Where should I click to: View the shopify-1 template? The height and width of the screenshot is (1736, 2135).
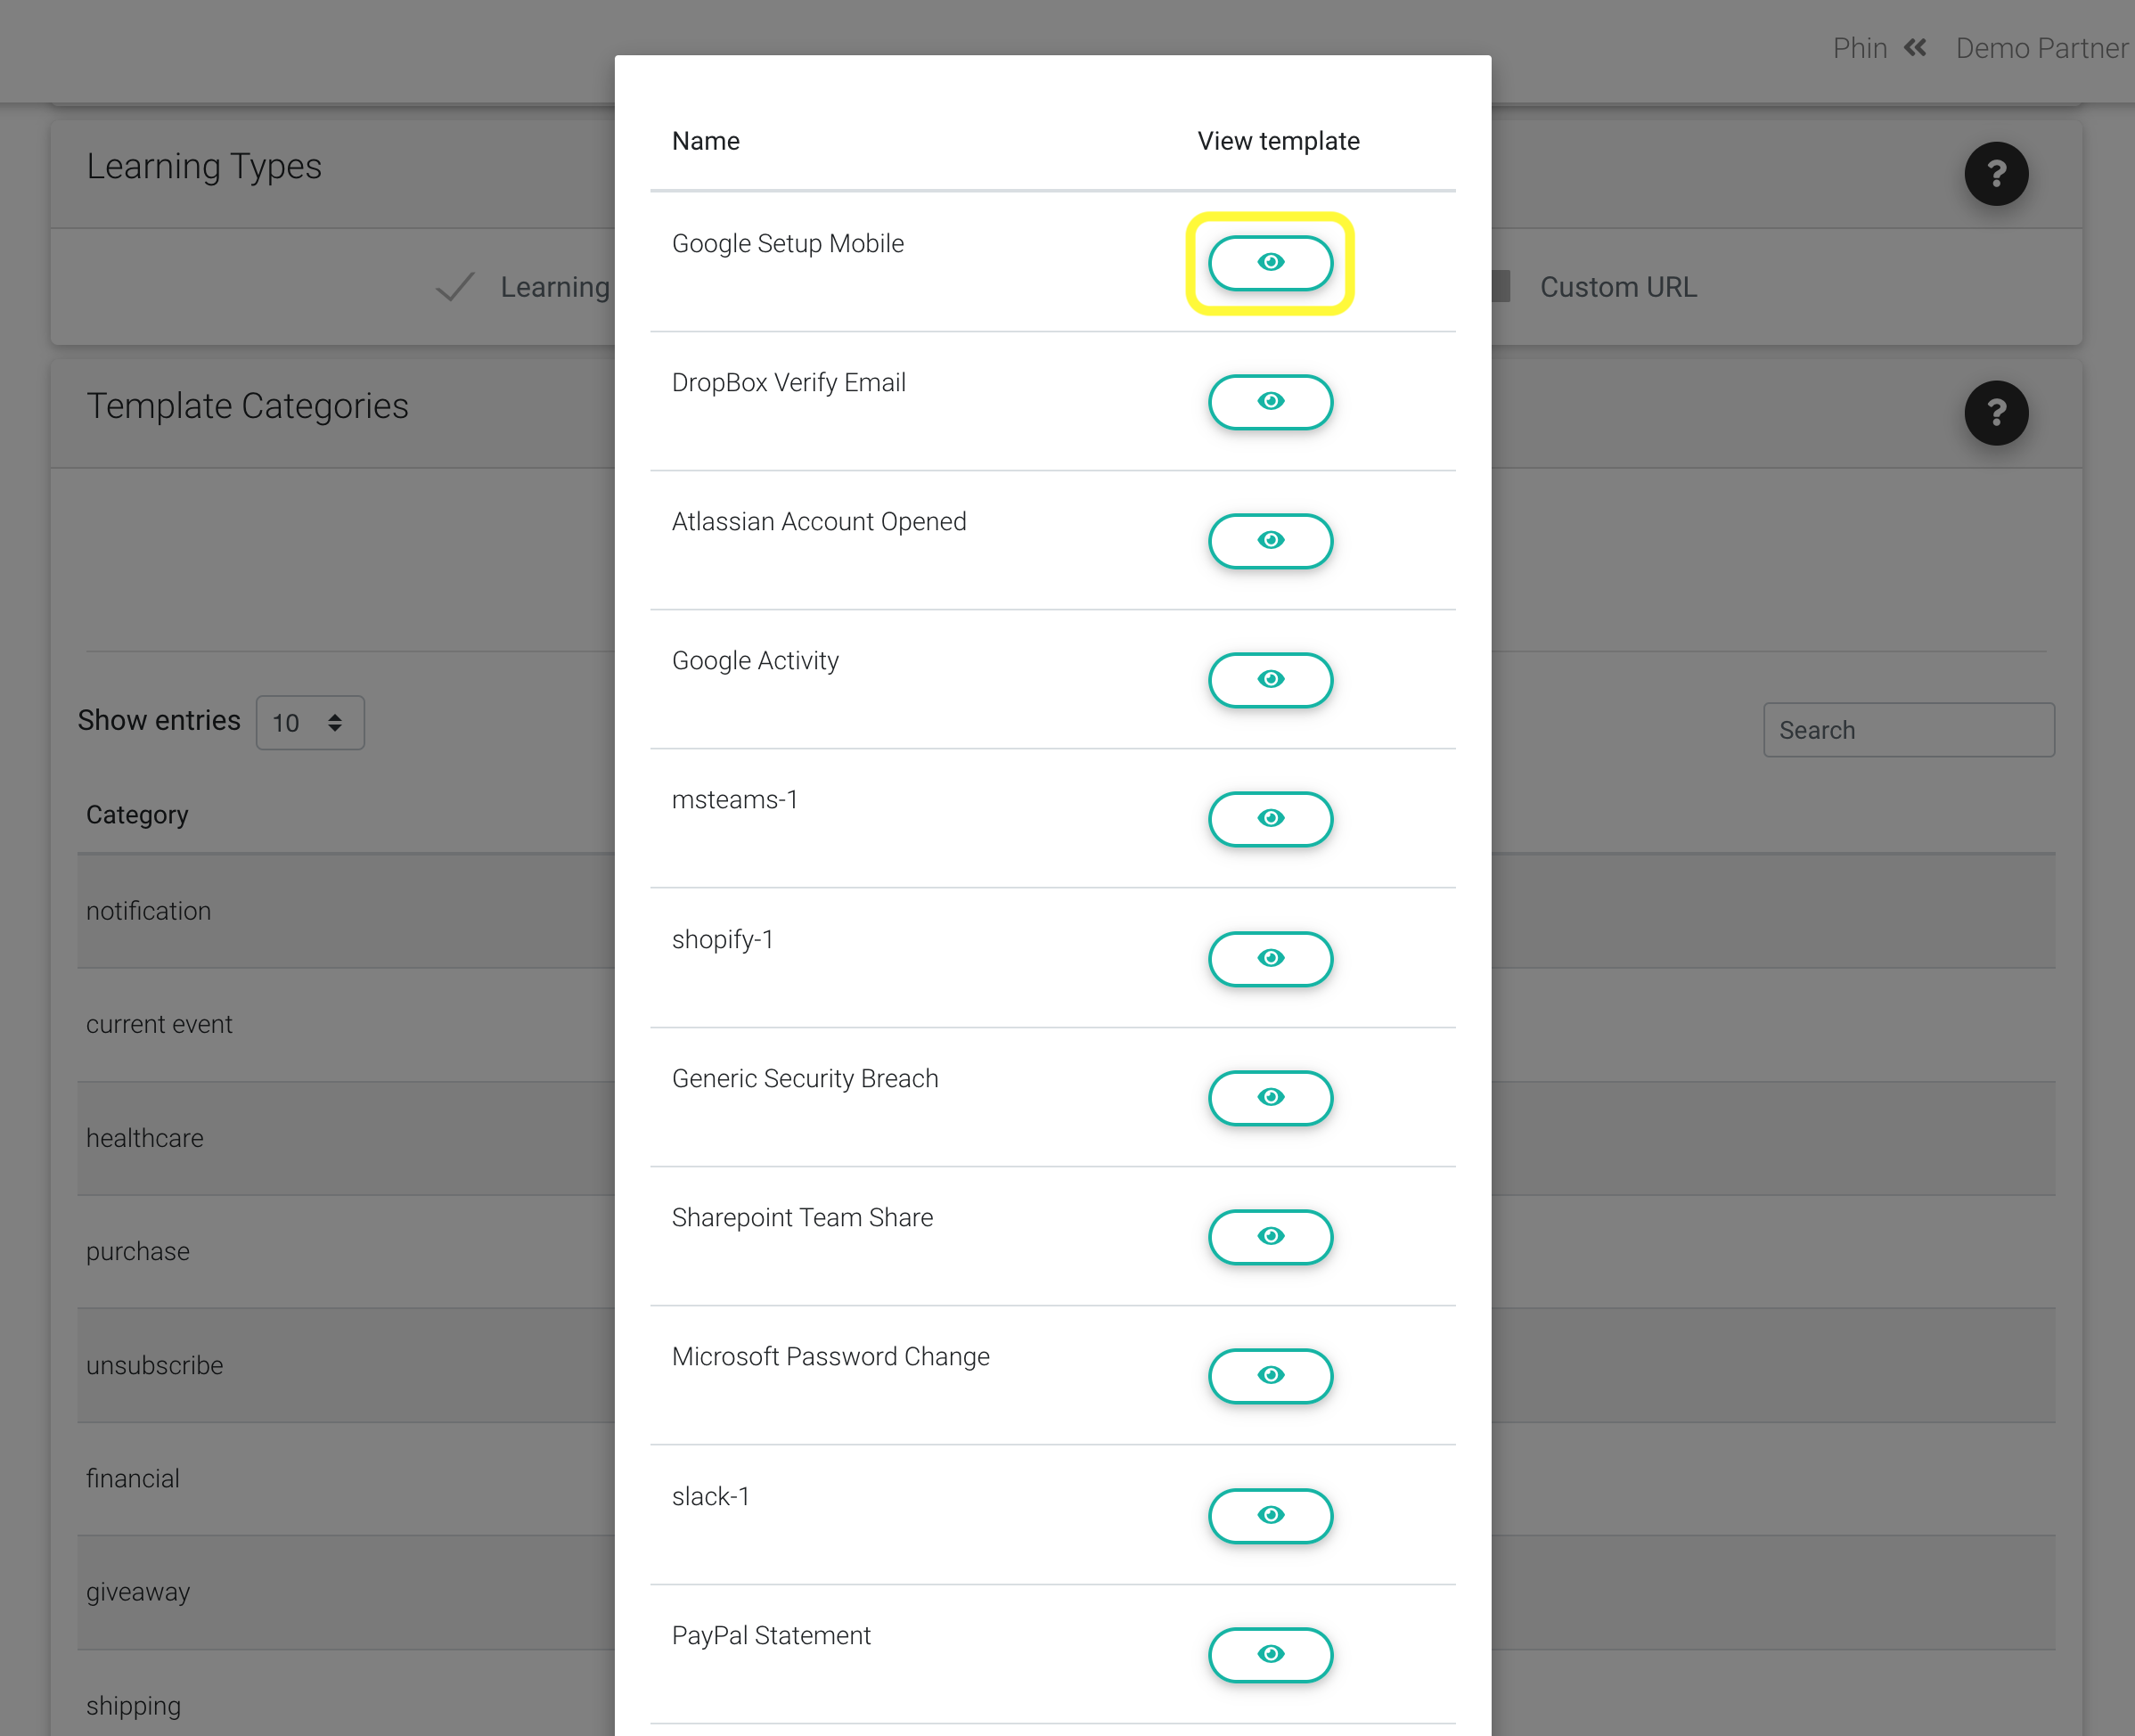click(x=1270, y=959)
